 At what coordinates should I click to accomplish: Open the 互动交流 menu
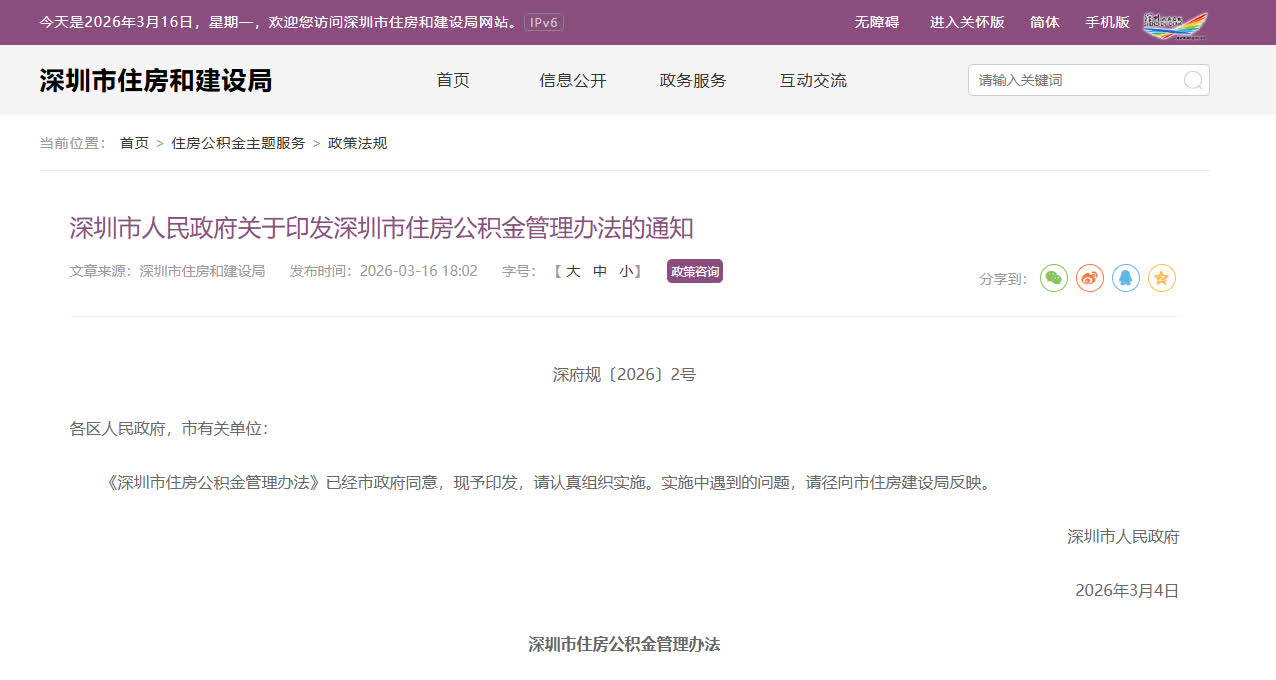click(813, 81)
